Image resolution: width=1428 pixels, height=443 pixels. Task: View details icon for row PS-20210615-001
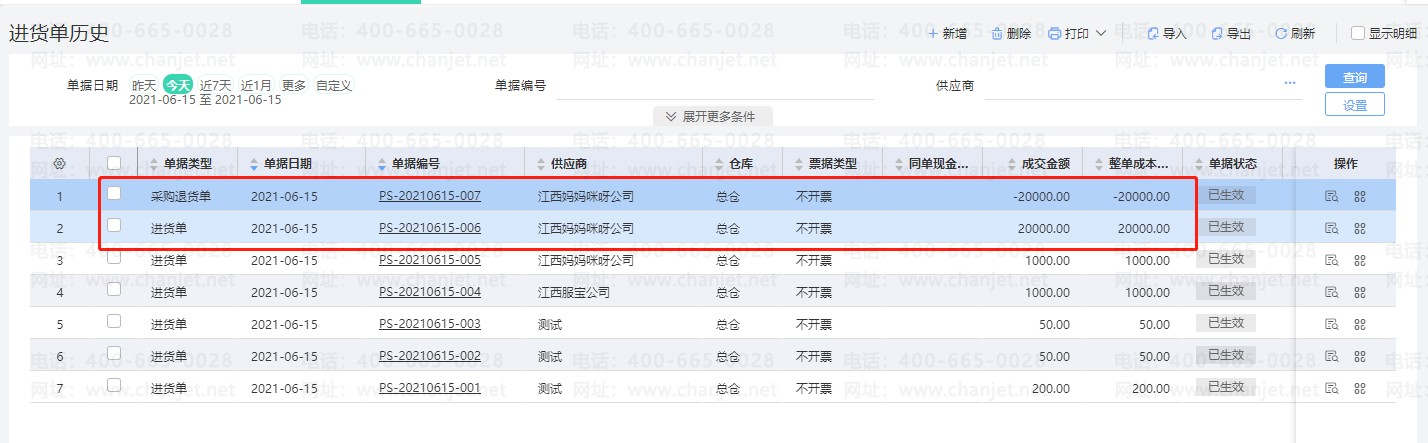pos(1331,388)
